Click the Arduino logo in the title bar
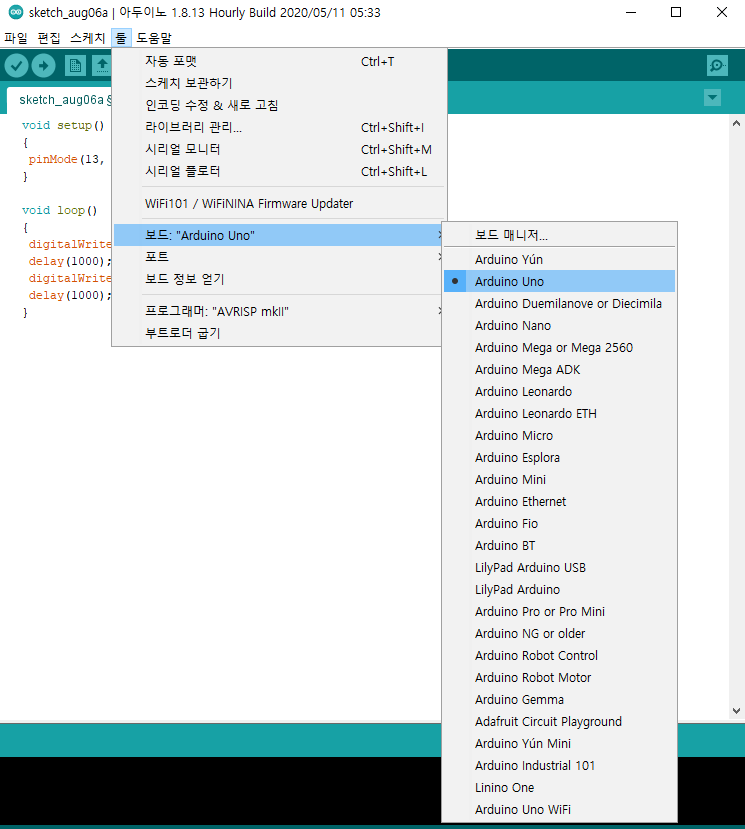 point(16,12)
